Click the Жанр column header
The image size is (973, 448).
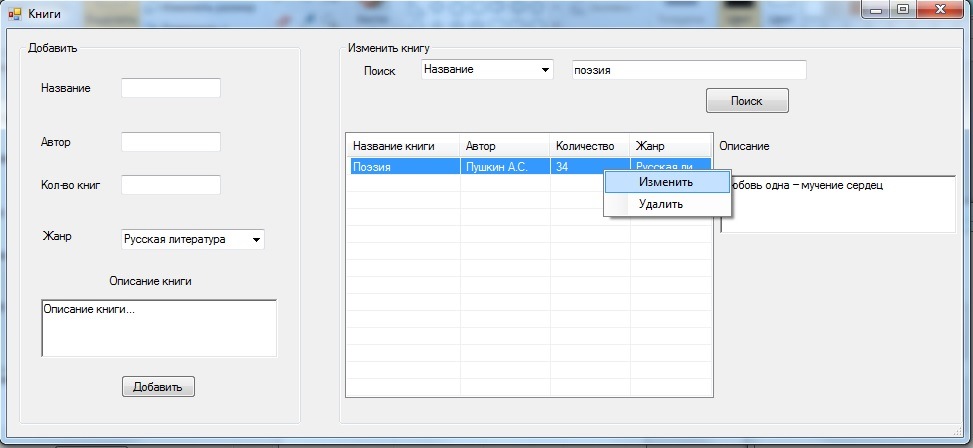click(x=670, y=146)
